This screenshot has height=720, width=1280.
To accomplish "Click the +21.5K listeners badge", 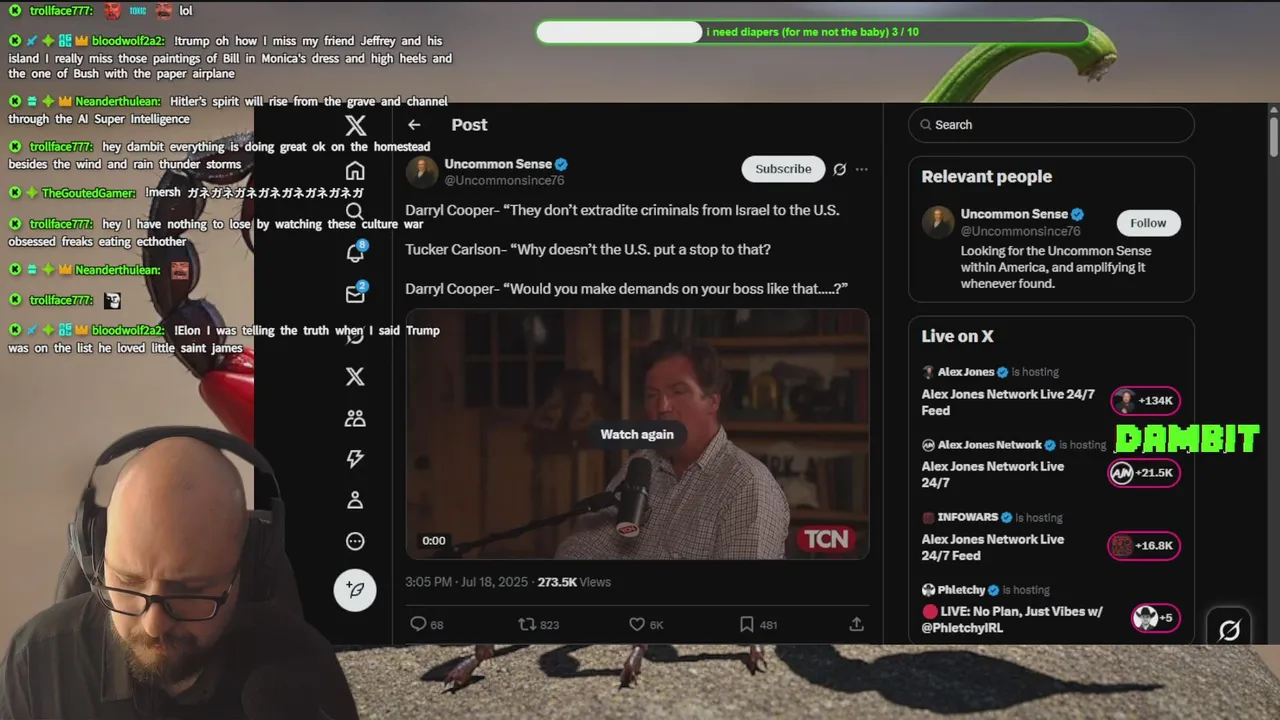I will click(x=1144, y=473).
